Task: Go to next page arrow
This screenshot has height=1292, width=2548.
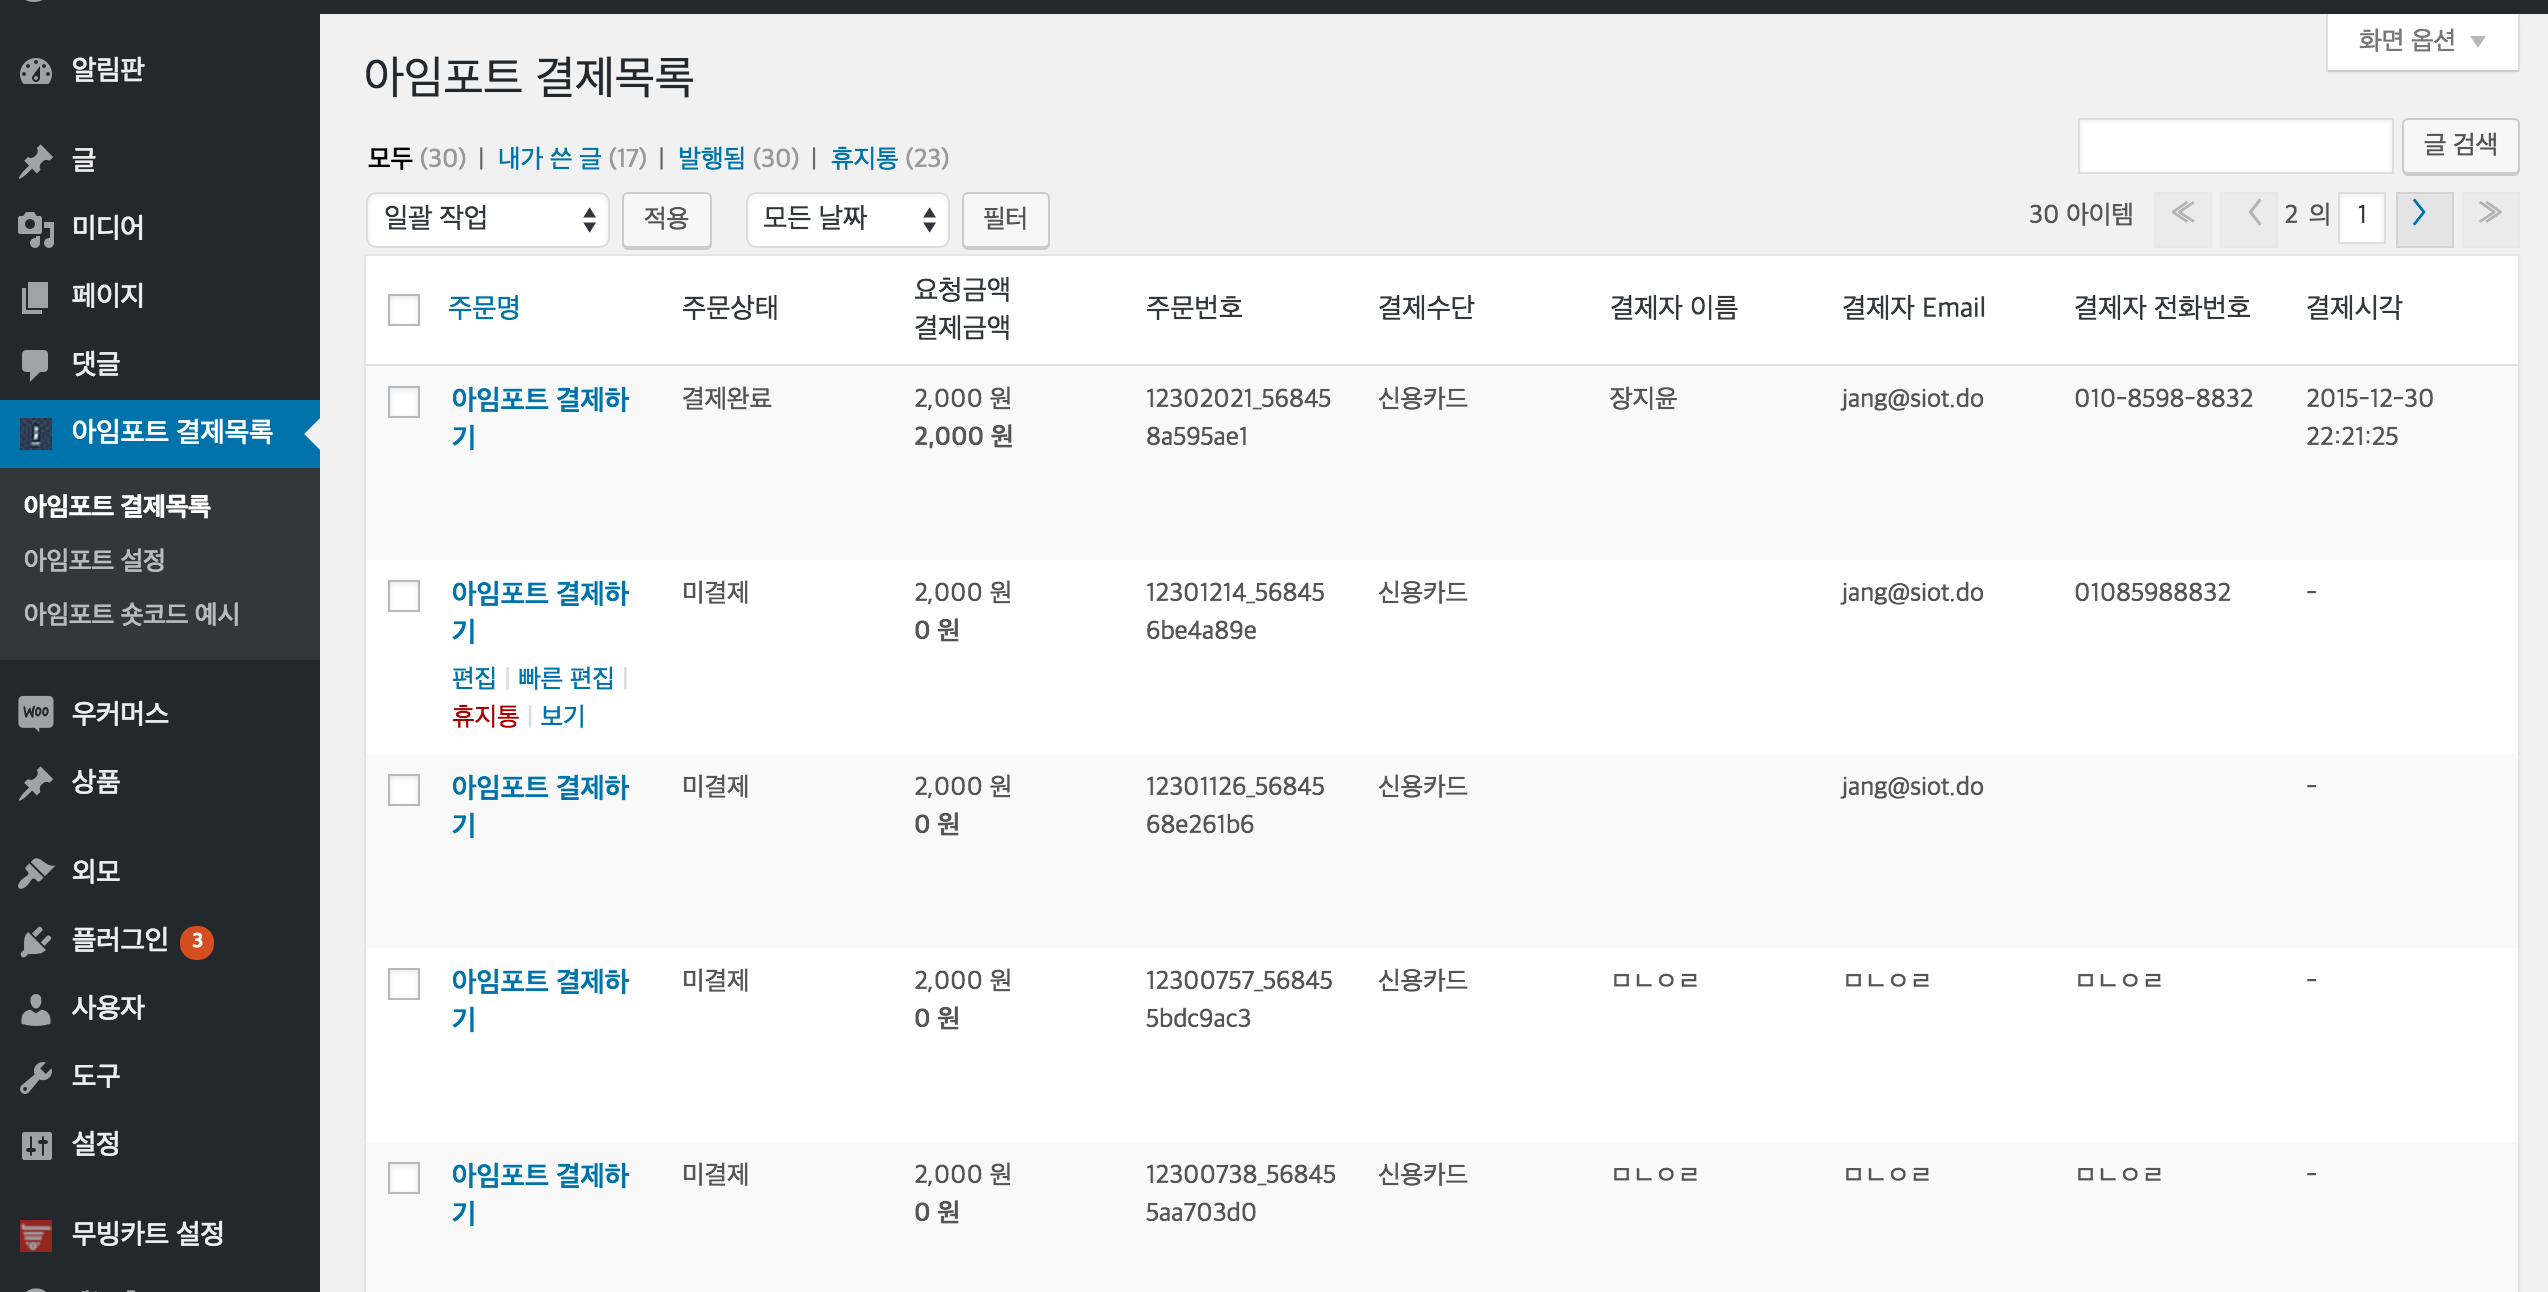Action: click(x=2424, y=218)
